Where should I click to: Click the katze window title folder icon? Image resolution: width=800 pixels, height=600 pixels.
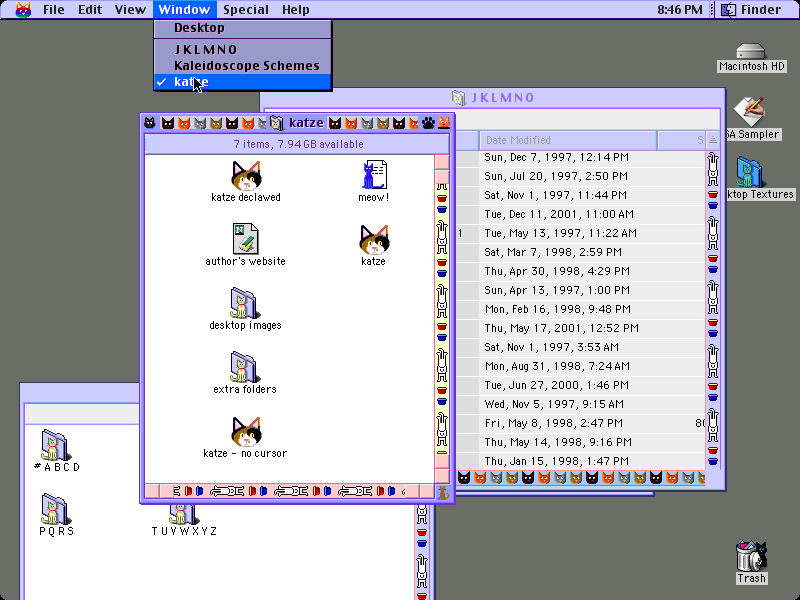[x=277, y=123]
